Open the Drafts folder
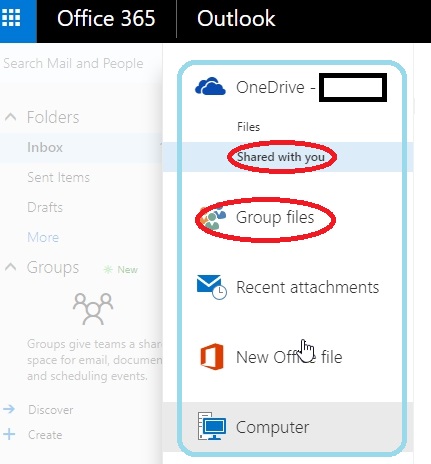This screenshot has height=464, width=431. [x=45, y=207]
